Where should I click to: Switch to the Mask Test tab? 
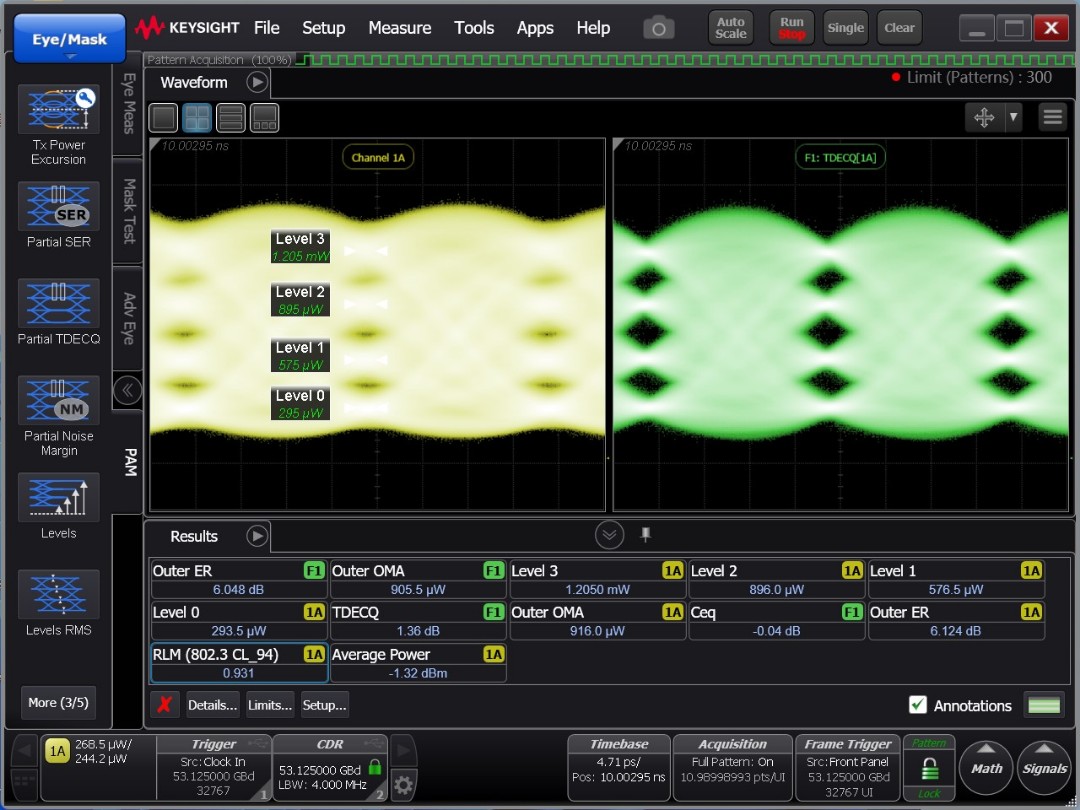pyautogui.click(x=128, y=211)
